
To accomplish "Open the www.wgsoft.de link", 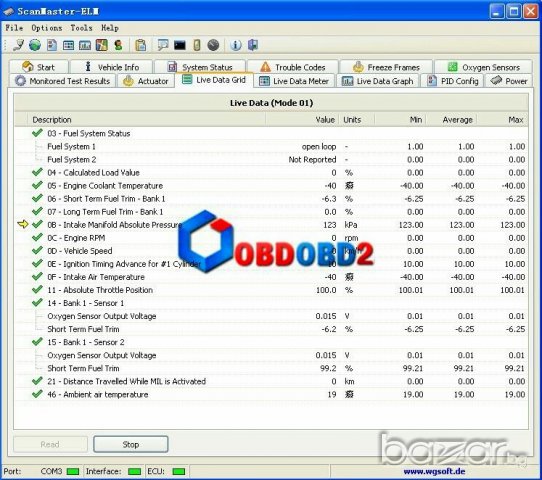I will [x=434, y=471].
